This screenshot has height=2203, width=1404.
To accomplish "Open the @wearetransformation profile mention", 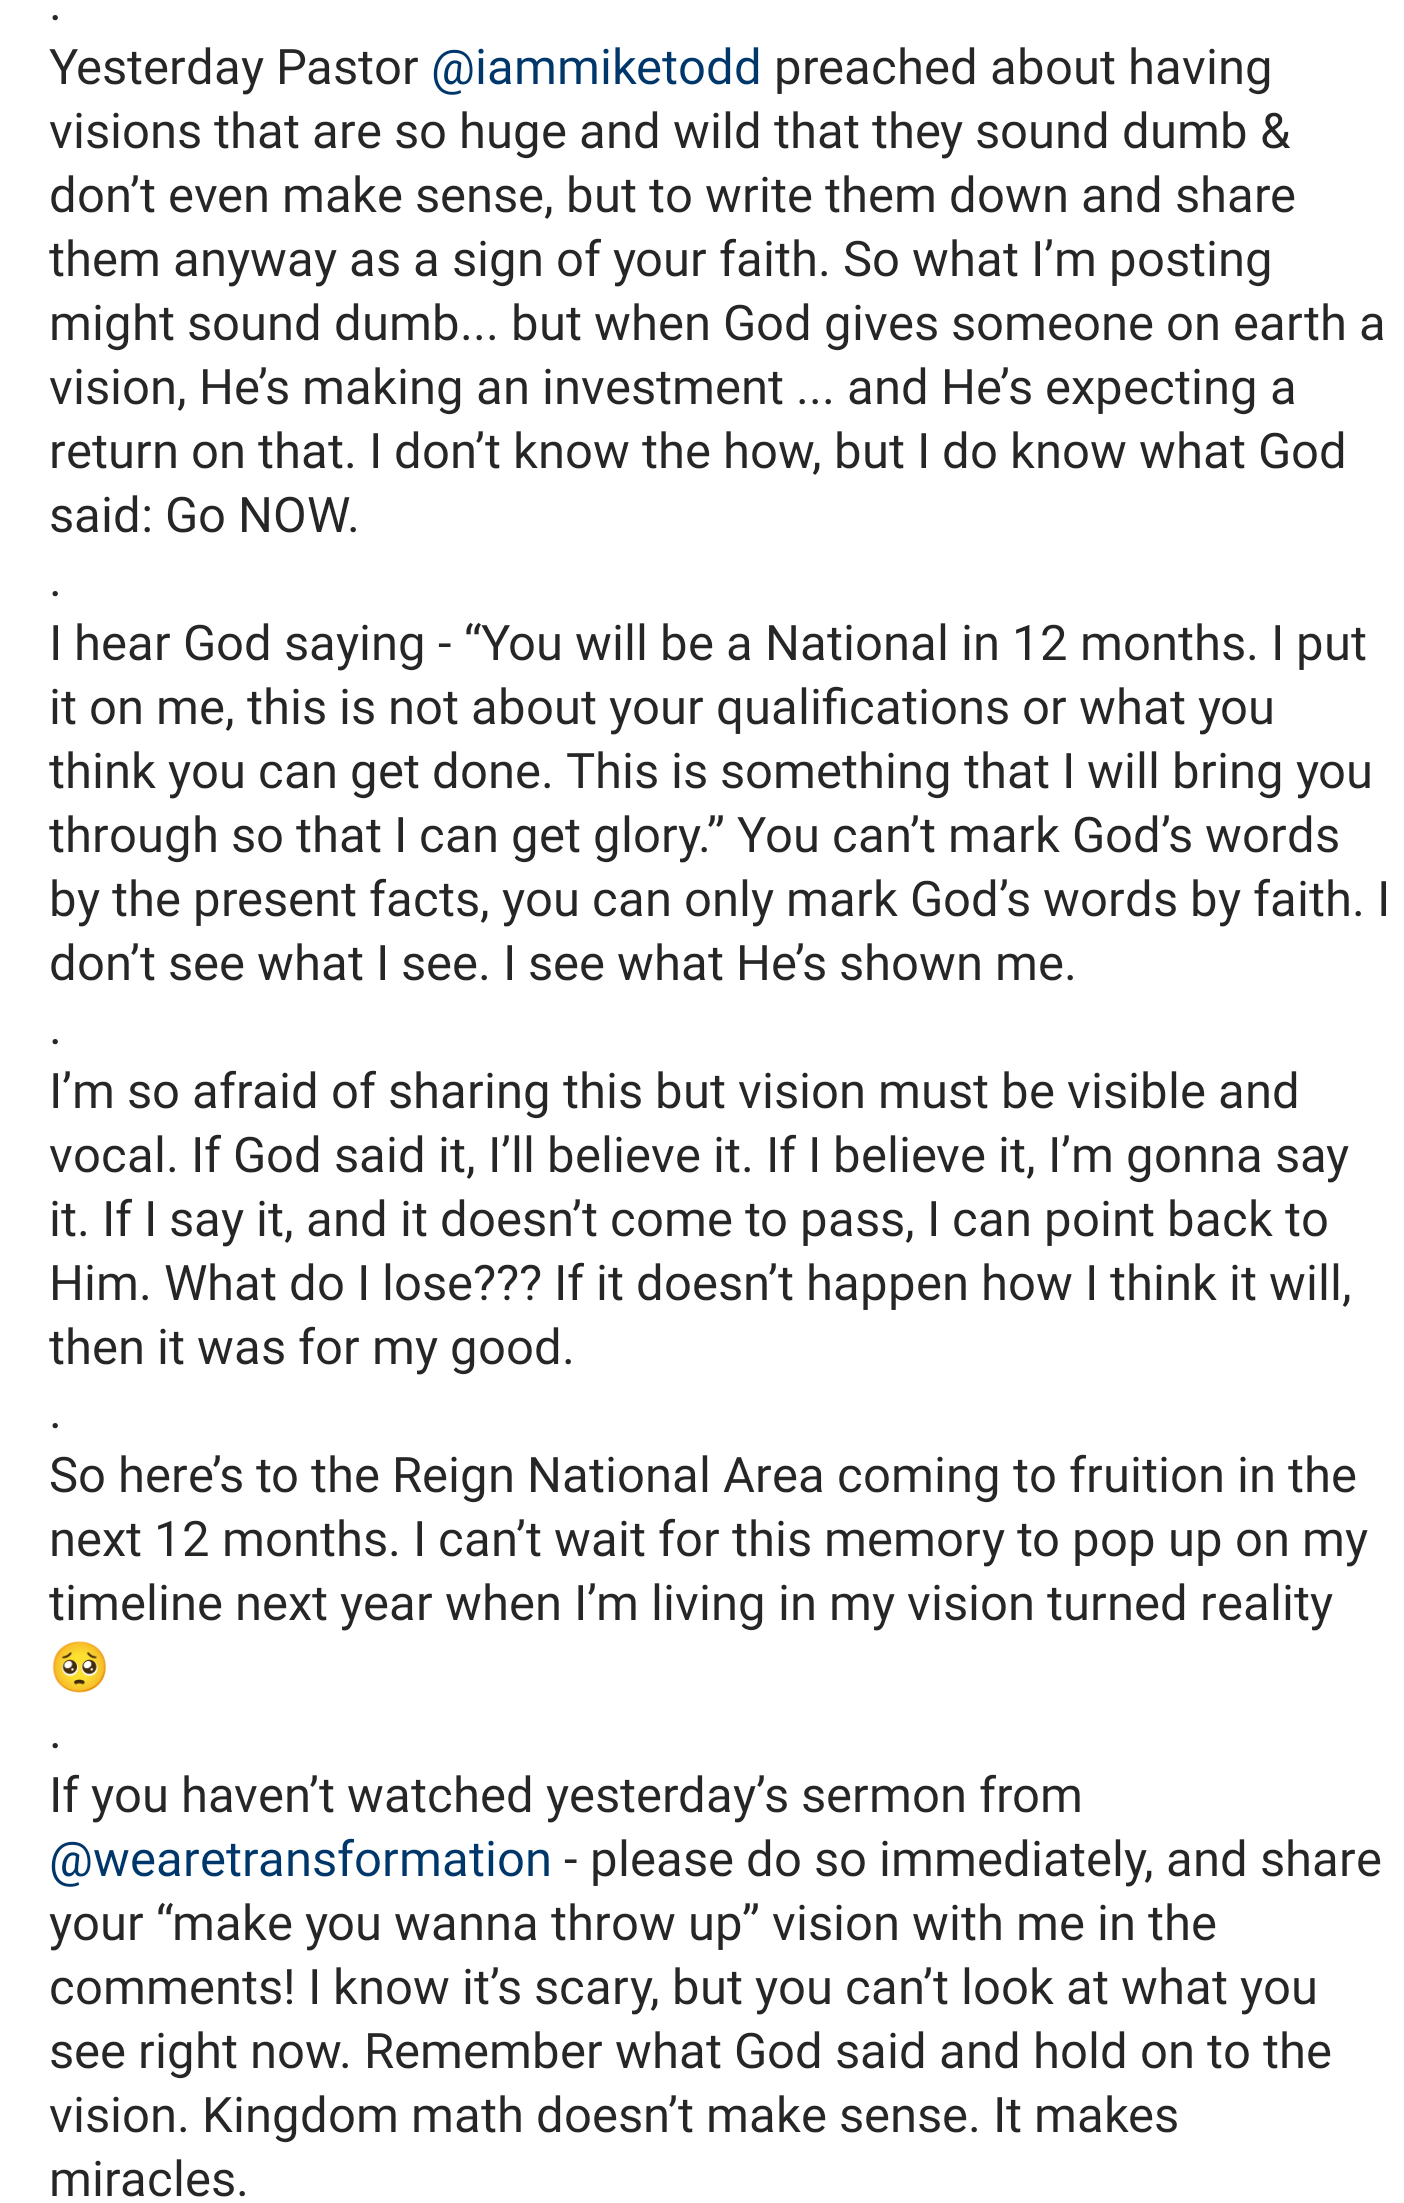I will point(301,1861).
